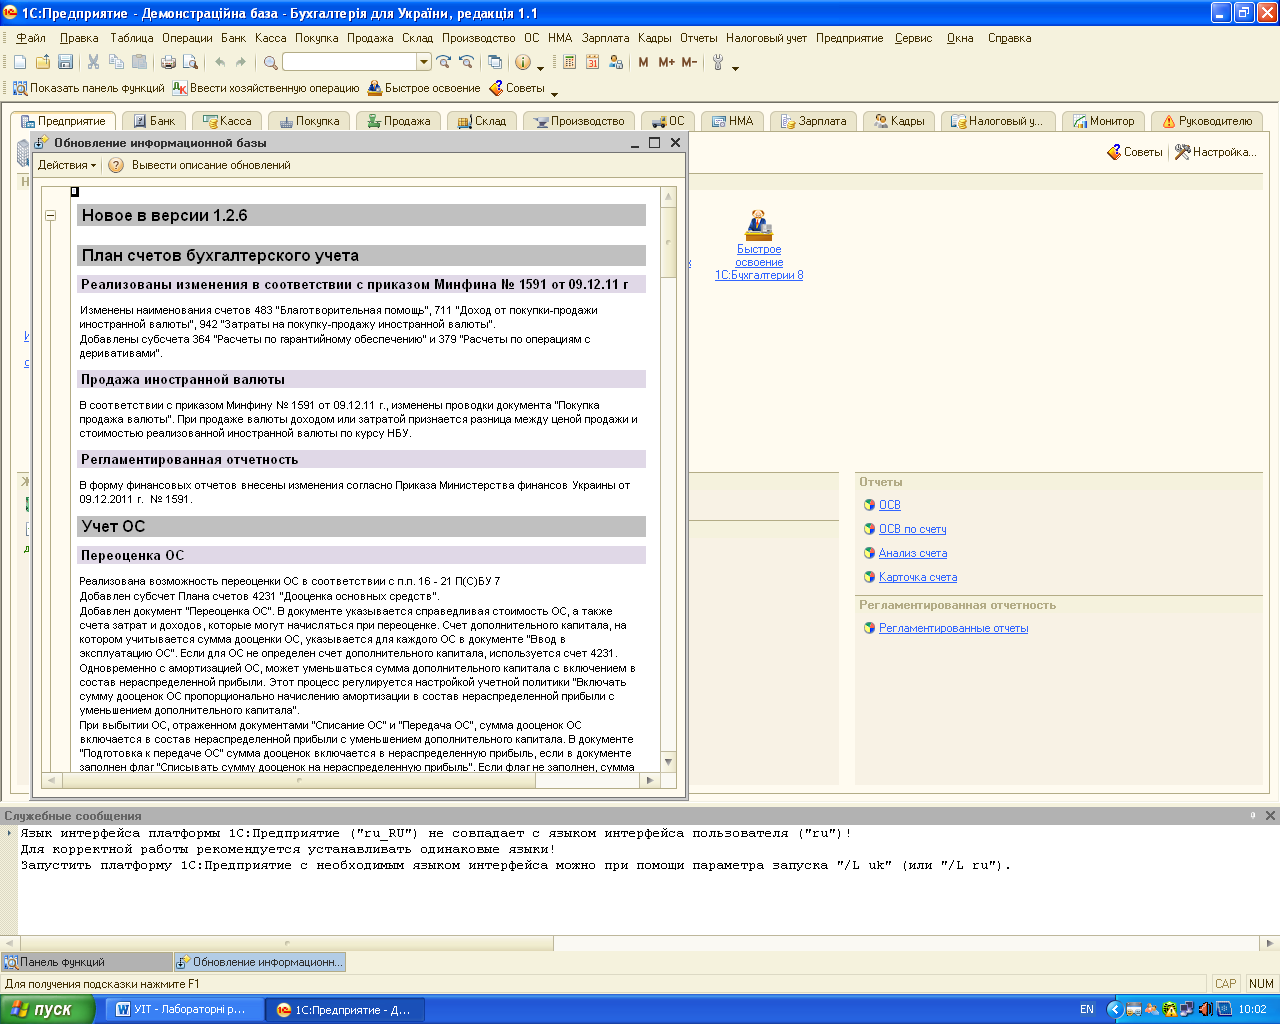
Task: Click the Open file toolbar icon
Action: tap(42, 62)
